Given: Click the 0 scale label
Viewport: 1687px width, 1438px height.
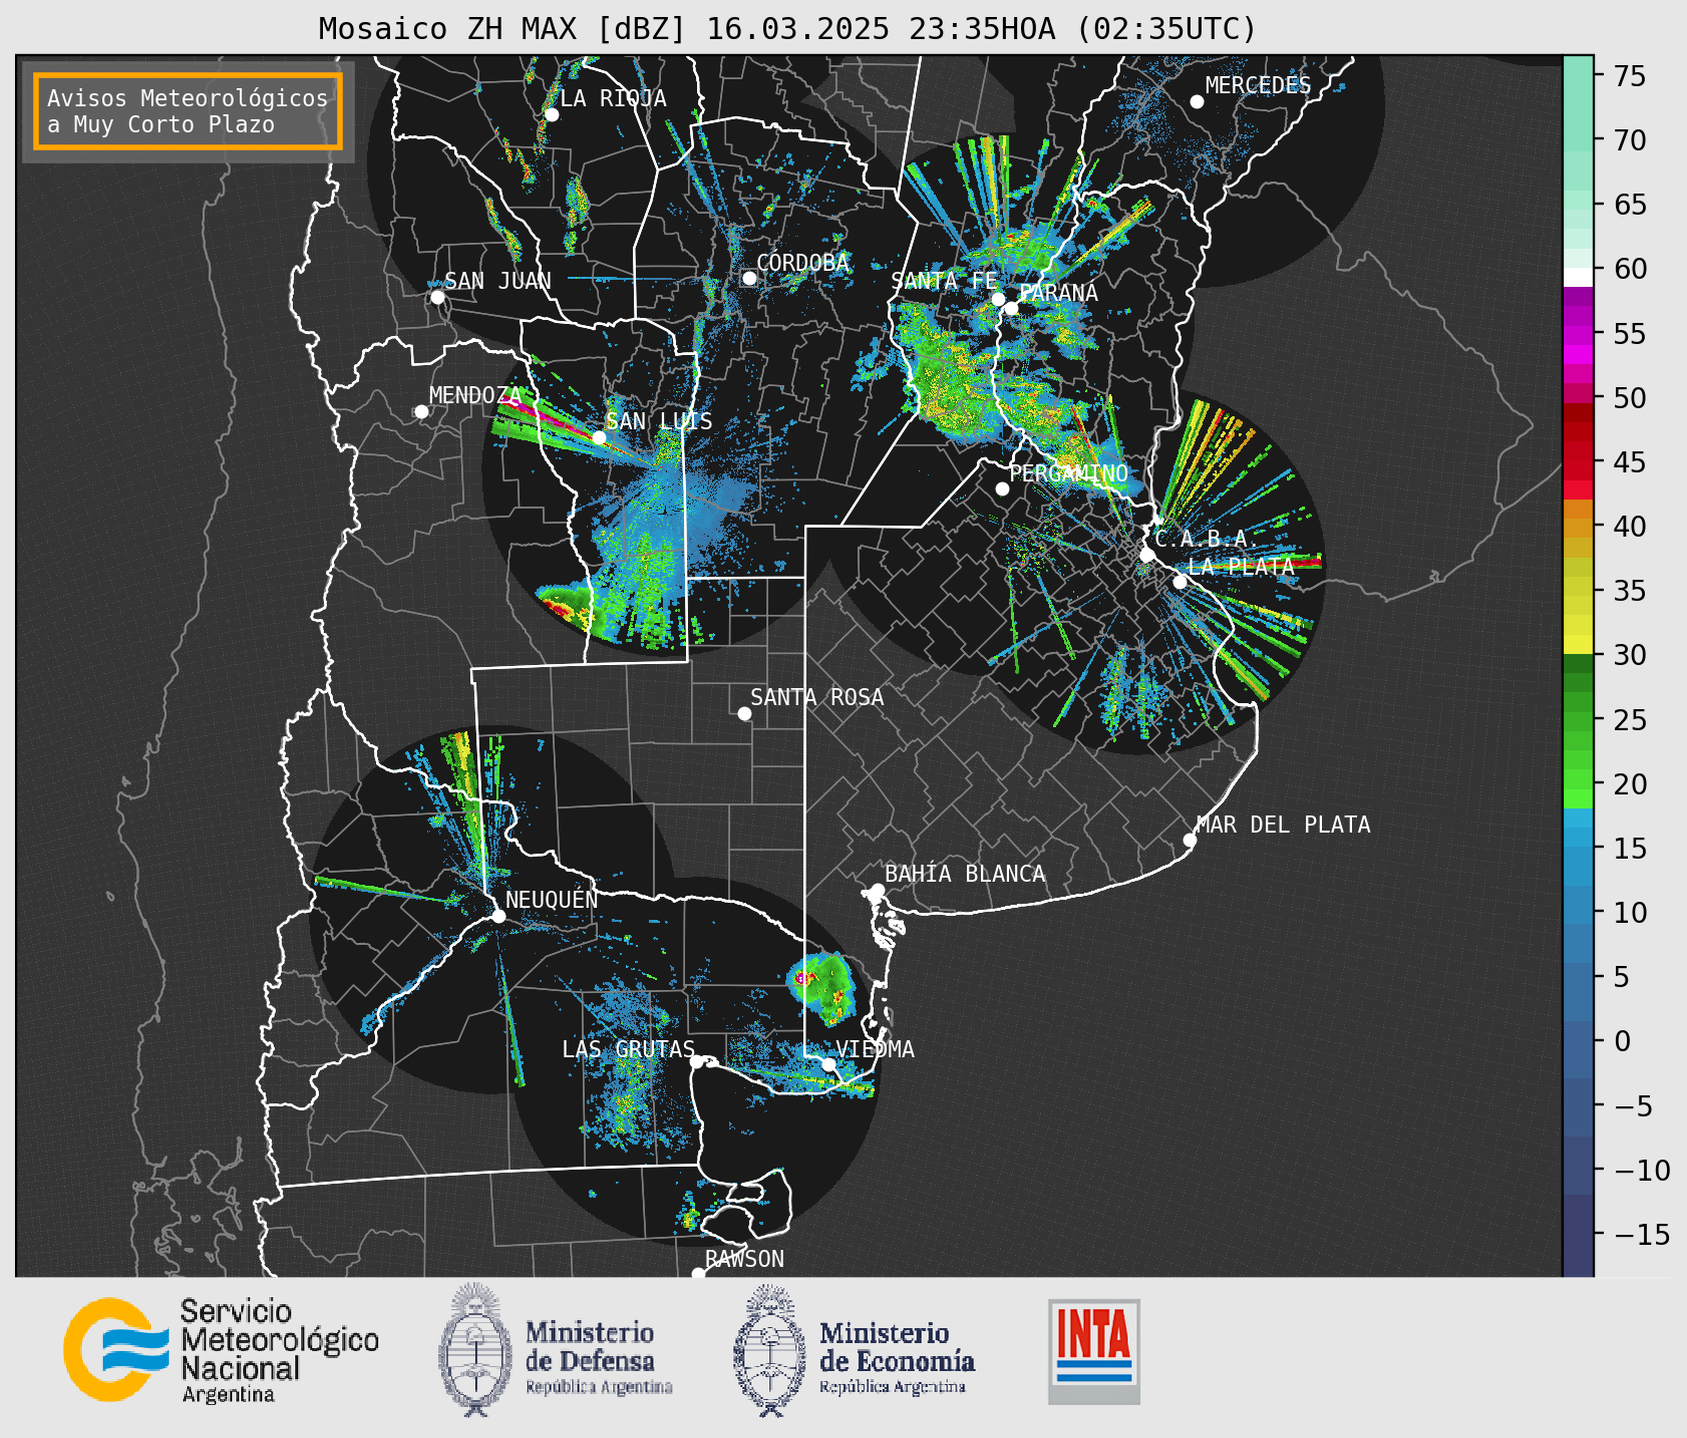Looking at the screenshot, I should 1622,1041.
